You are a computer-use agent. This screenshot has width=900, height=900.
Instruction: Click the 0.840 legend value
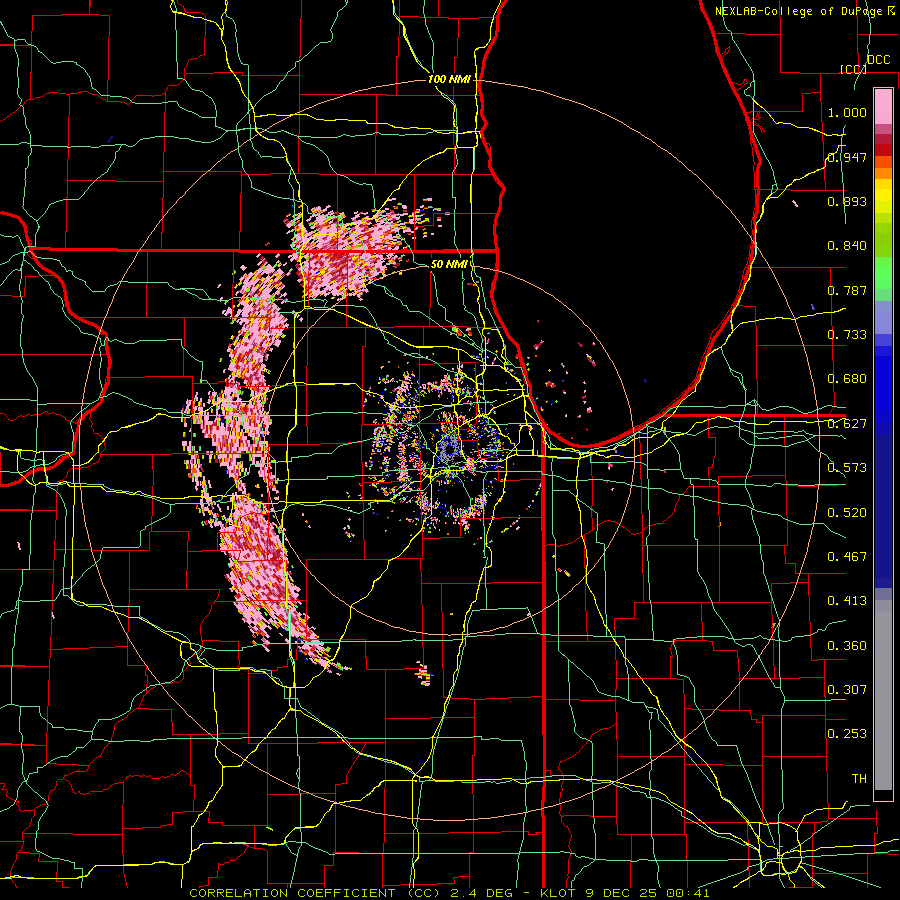tap(847, 246)
